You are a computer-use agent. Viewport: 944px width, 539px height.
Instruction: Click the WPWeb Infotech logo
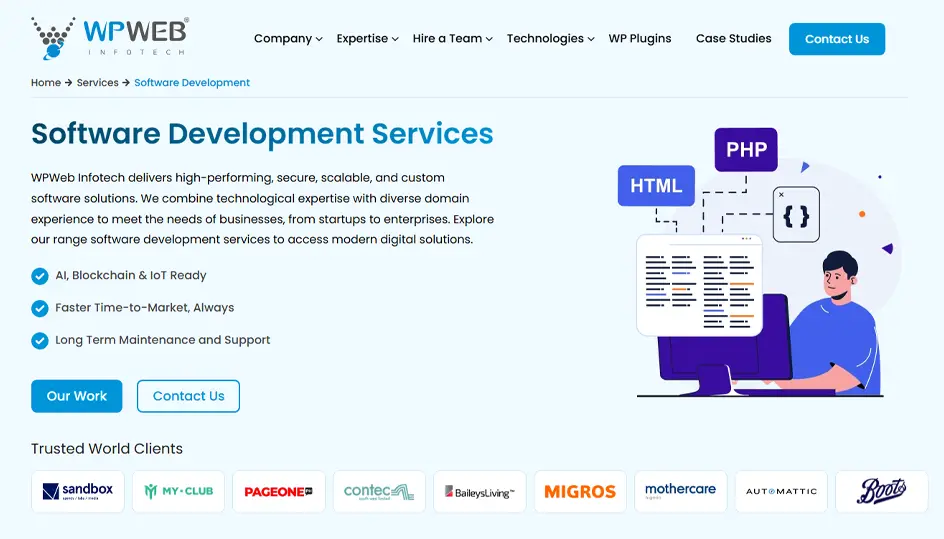point(110,38)
